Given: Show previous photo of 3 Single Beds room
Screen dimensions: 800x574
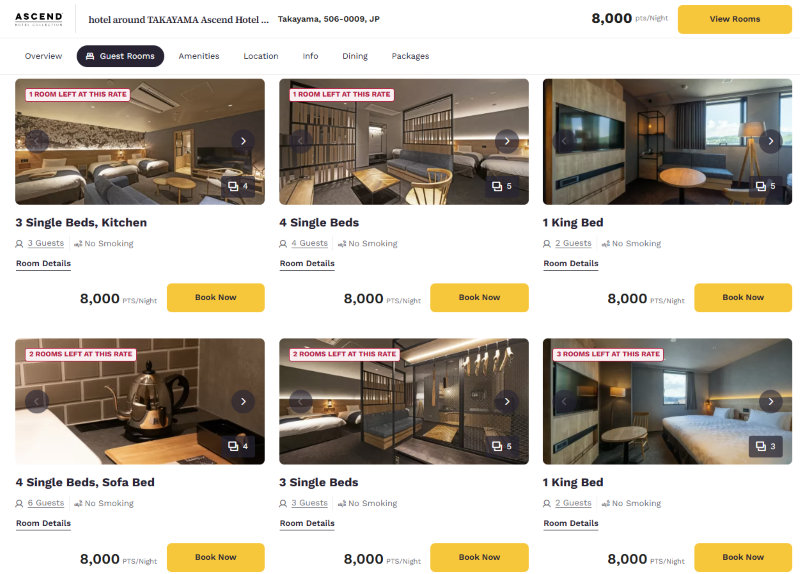Looking at the screenshot, I should (x=301, y=402).
